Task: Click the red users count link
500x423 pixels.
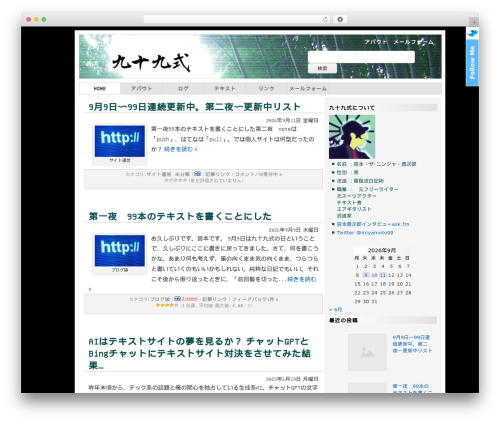Action: click(190, 299)
